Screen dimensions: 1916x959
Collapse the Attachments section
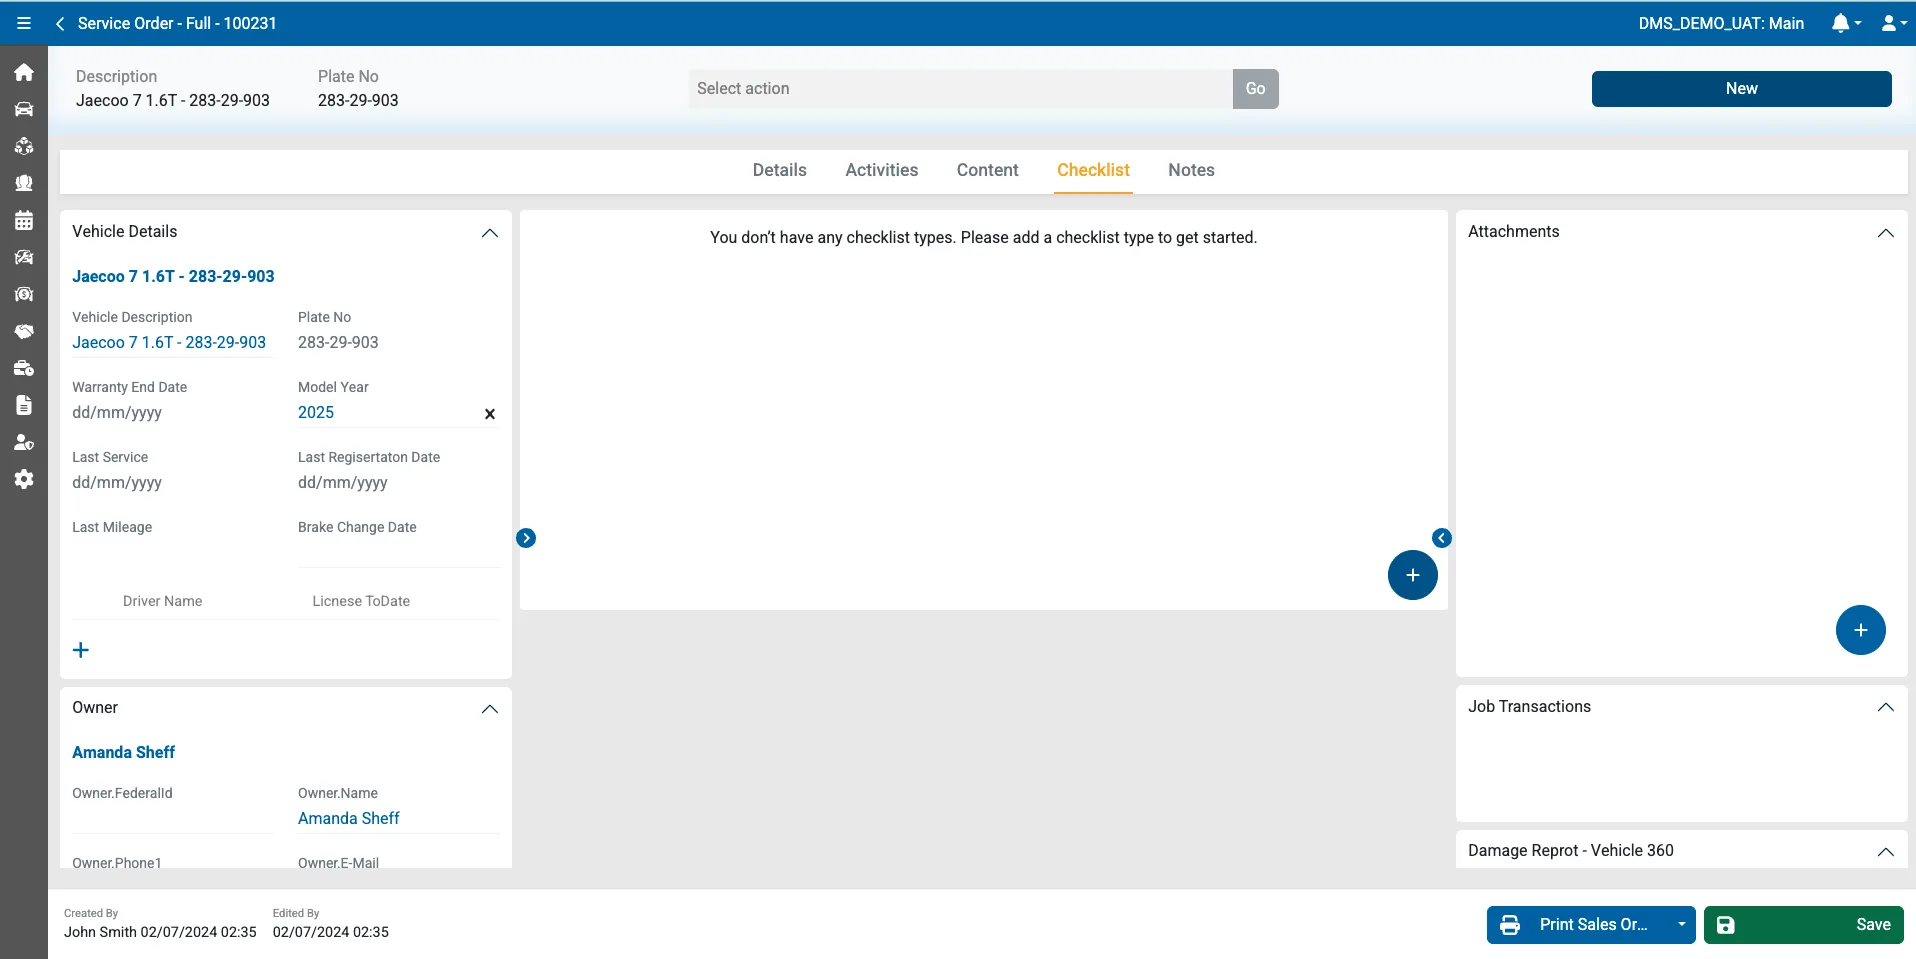coord(1886,233)
